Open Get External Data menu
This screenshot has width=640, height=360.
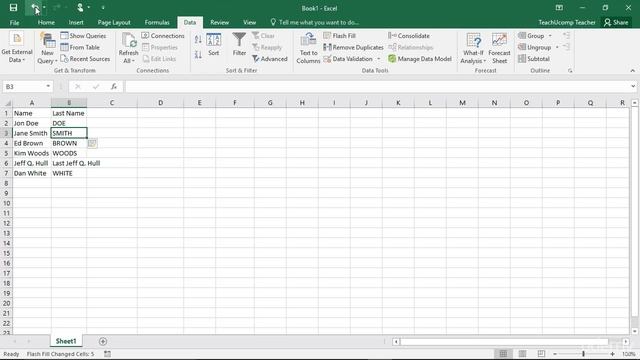[x=17, y=48]
